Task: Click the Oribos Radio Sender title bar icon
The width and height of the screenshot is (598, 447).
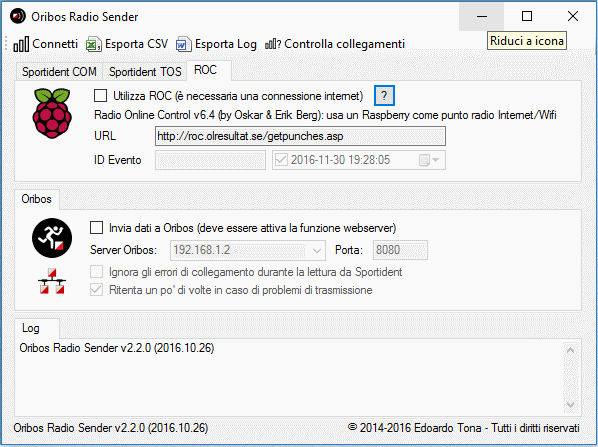Action: (18, 16)
